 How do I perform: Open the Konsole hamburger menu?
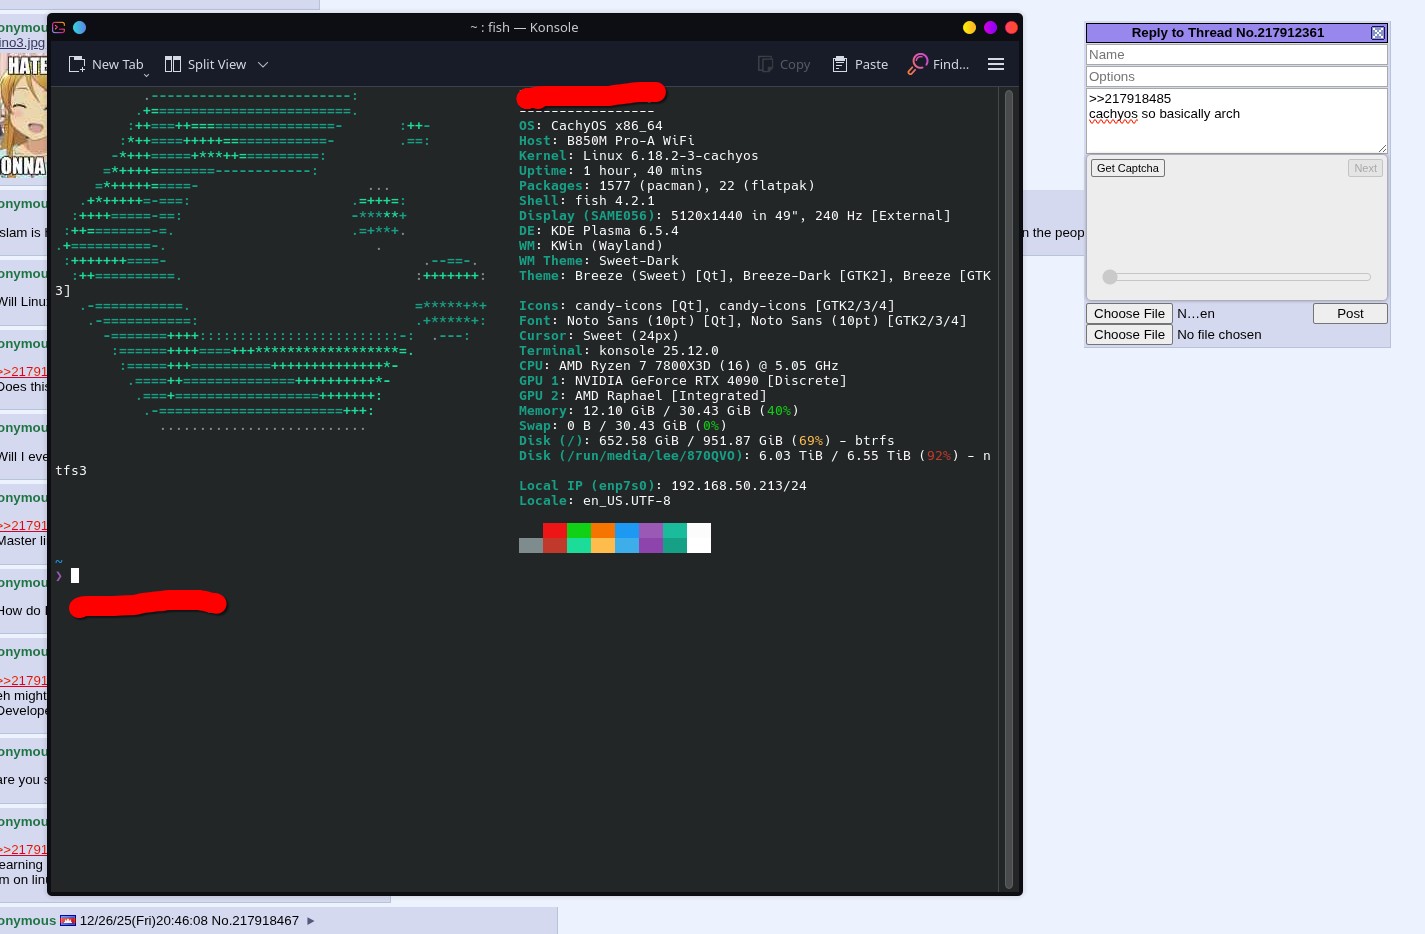(x=996, y=64)
